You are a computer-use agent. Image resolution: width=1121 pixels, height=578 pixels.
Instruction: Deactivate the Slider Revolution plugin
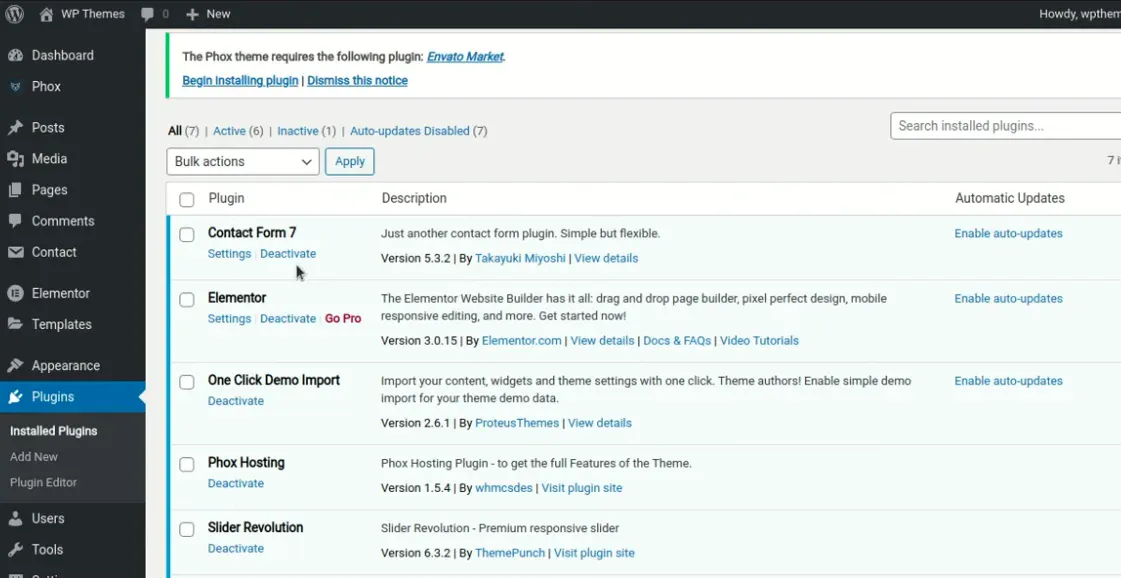[236, 549]
